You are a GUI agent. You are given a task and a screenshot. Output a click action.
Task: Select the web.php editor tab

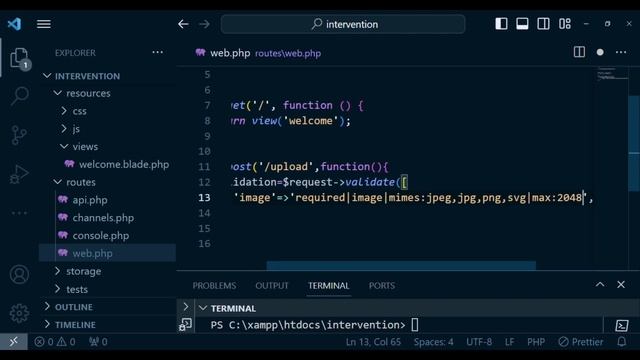click(x=258, y=53)
